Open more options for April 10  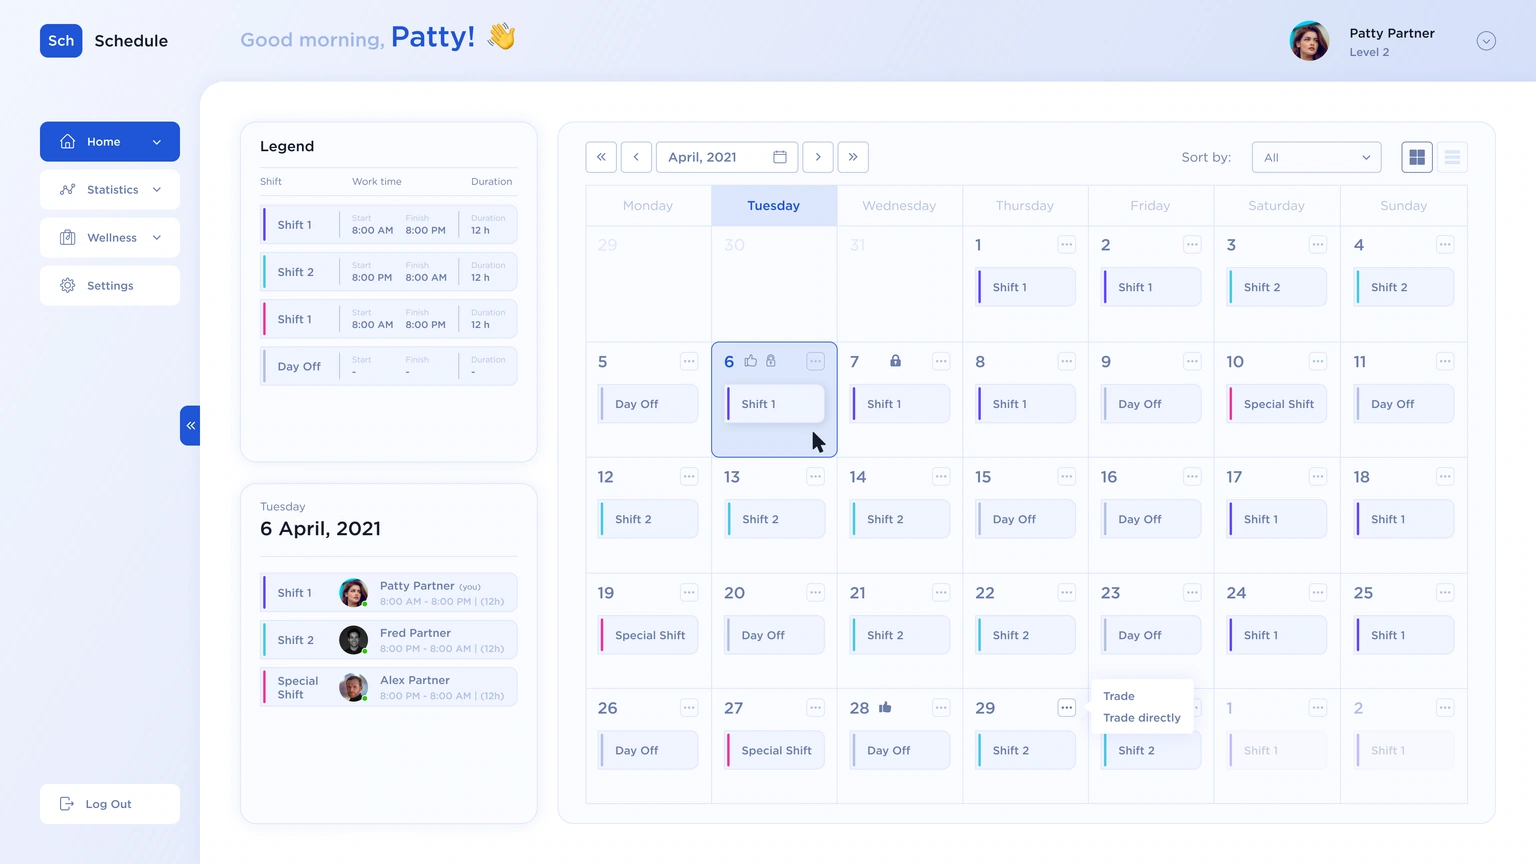1318,361
